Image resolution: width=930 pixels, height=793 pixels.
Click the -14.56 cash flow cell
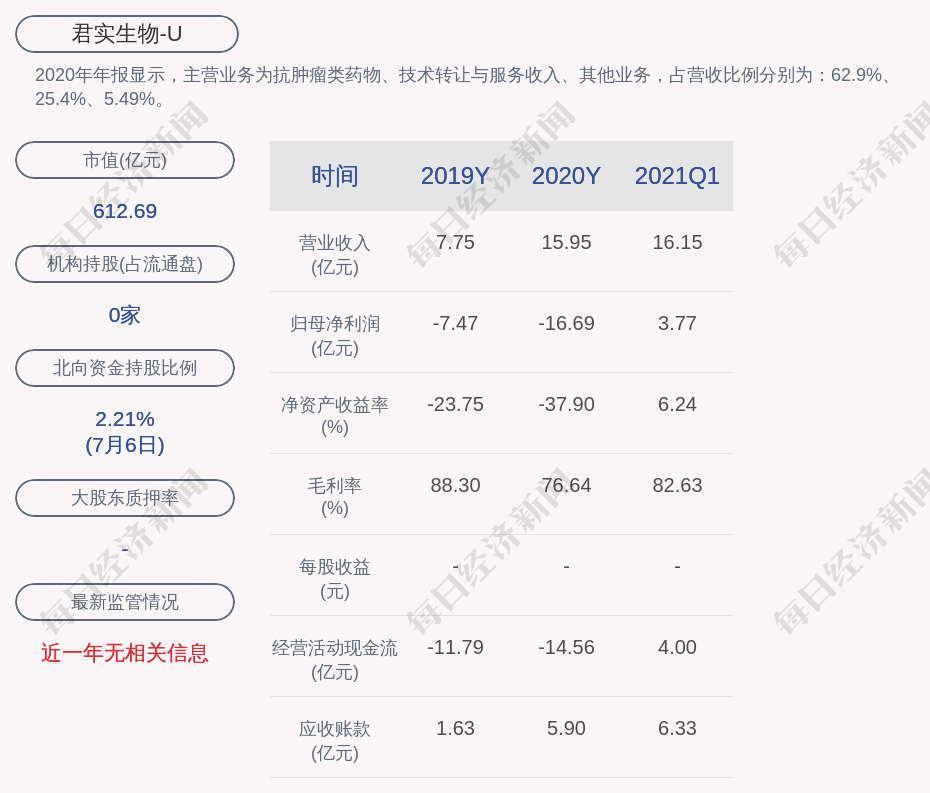(566, 647)
